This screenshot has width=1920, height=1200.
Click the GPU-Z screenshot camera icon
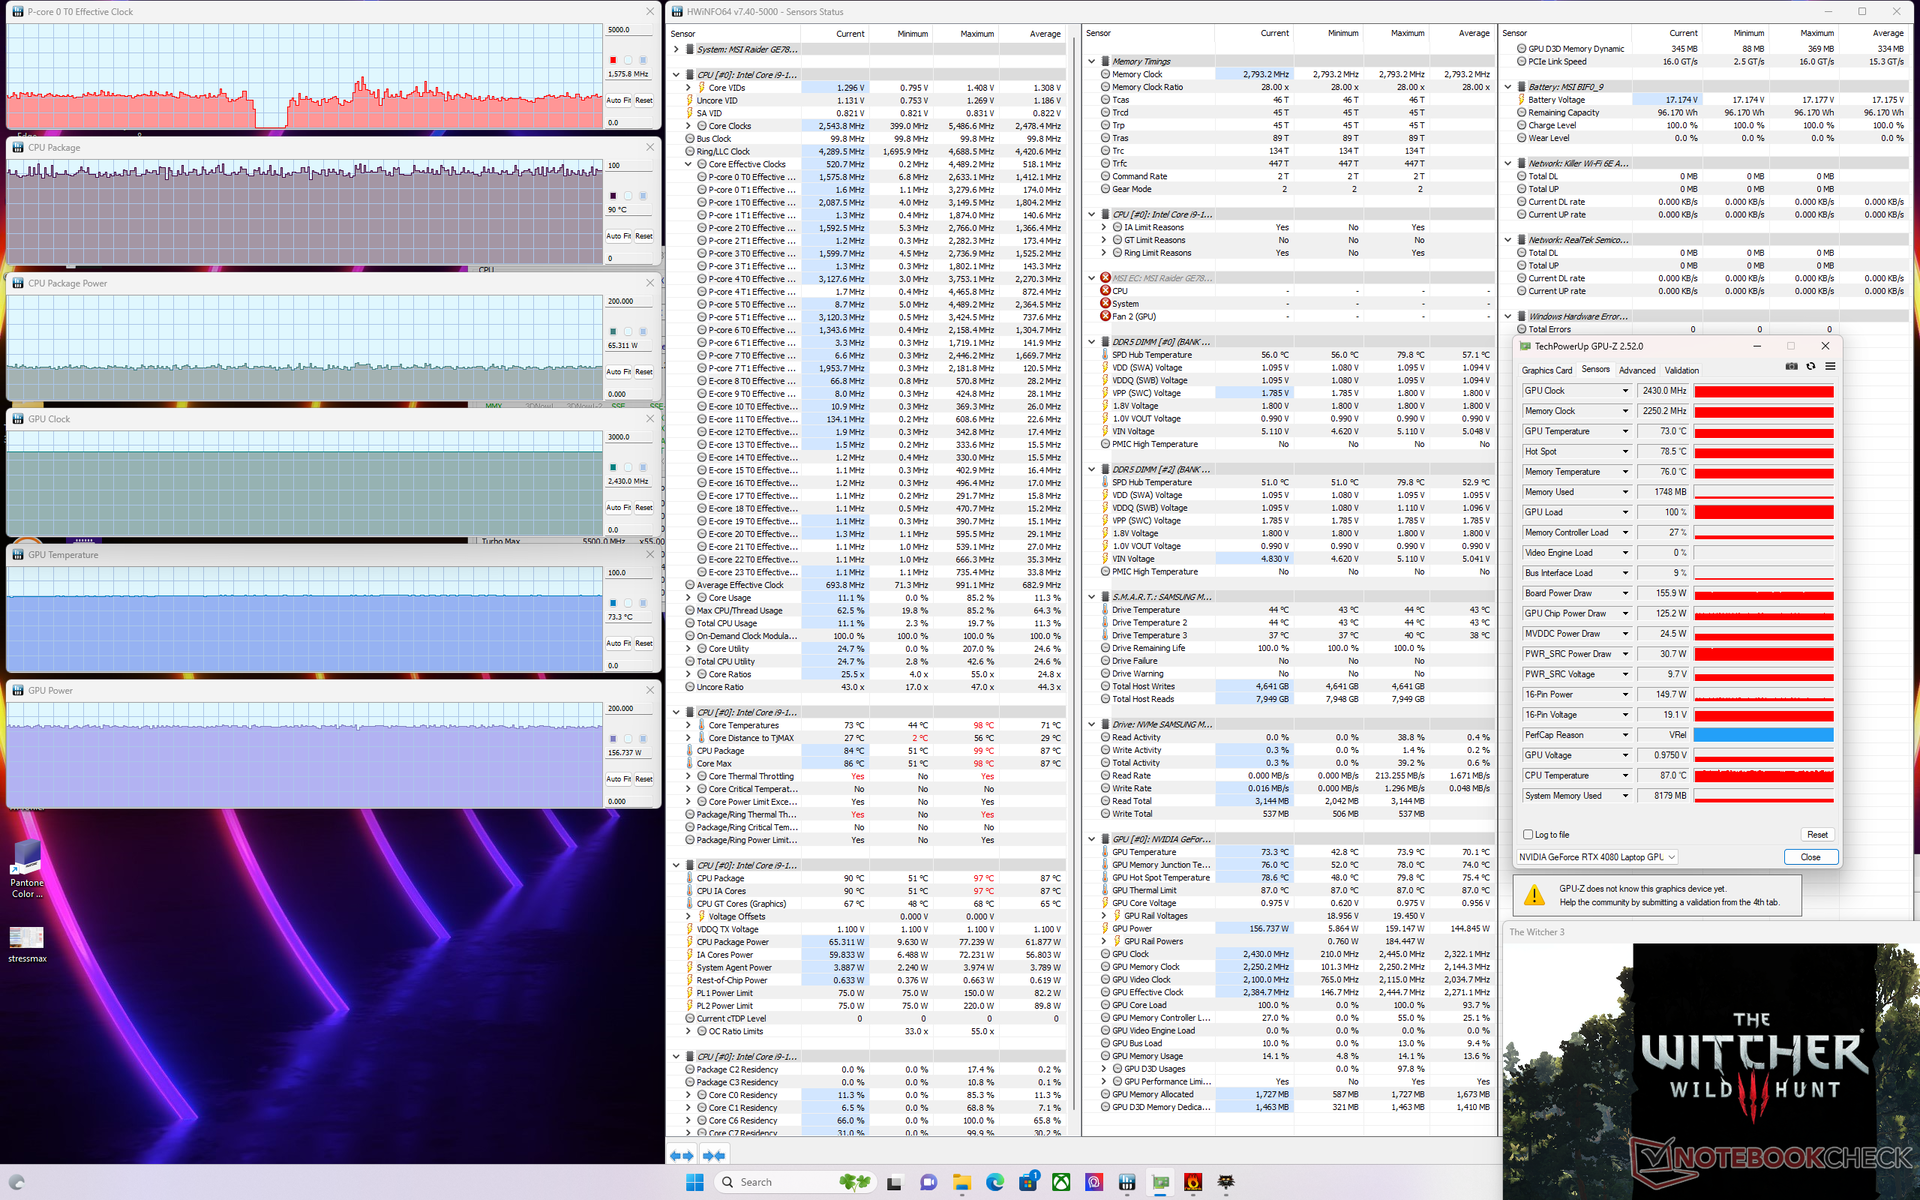(x=1791, y=366)
